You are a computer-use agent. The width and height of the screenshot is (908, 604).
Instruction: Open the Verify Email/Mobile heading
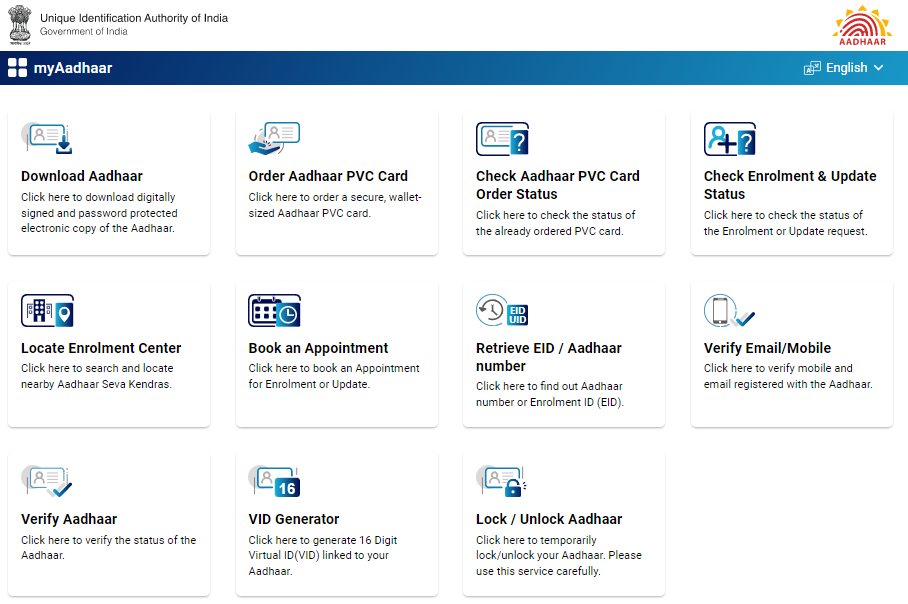click(767, 348)
